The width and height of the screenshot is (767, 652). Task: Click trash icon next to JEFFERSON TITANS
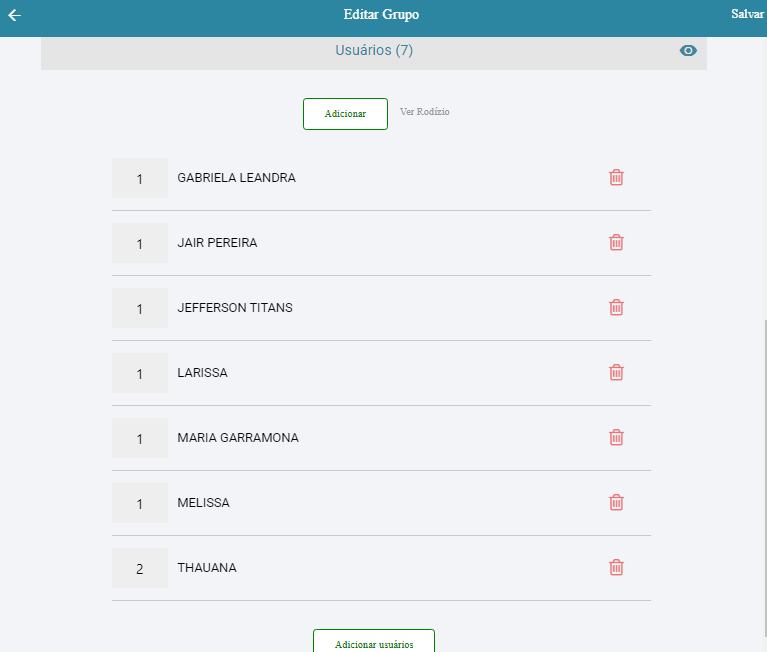[616, 307]
